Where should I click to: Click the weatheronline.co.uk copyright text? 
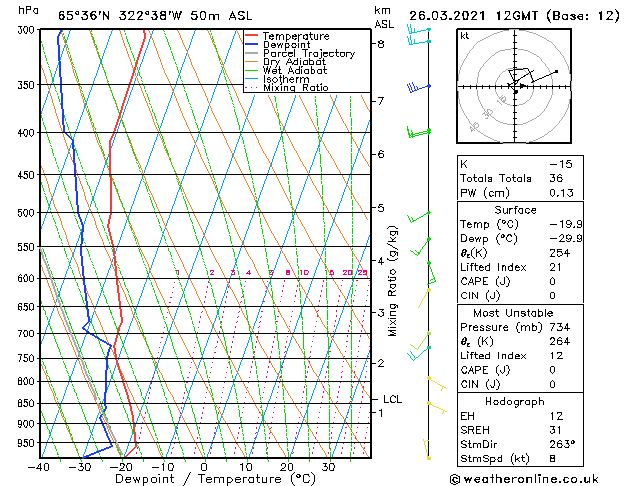pyautogui.click(x=524, y=479)
